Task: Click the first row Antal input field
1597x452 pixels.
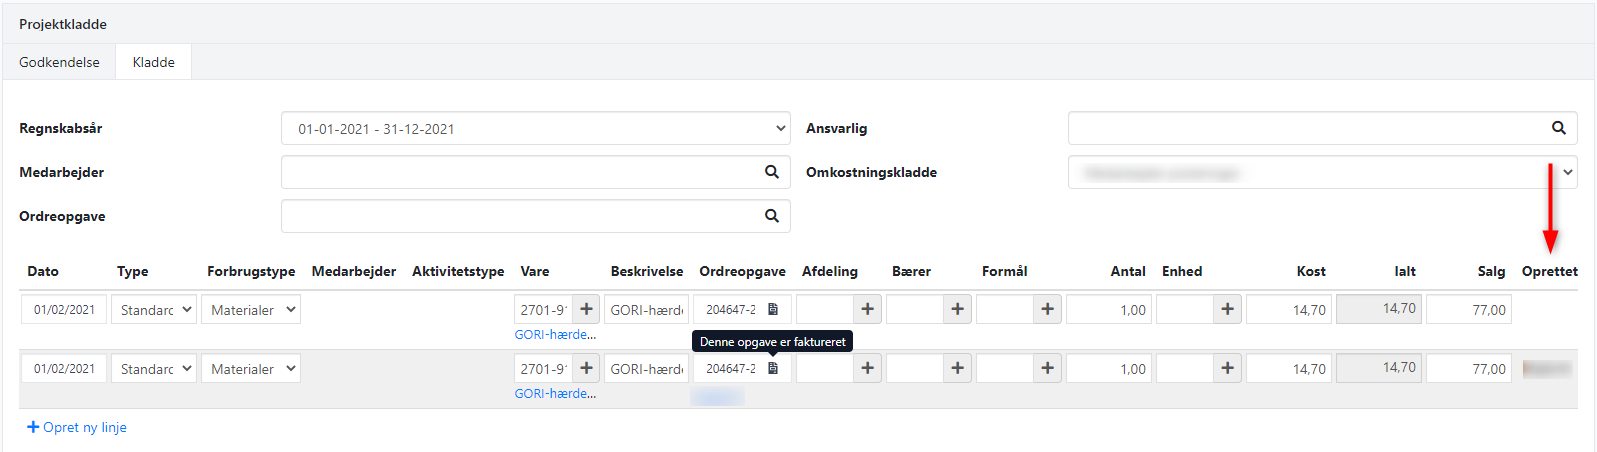Action: 1108,310
